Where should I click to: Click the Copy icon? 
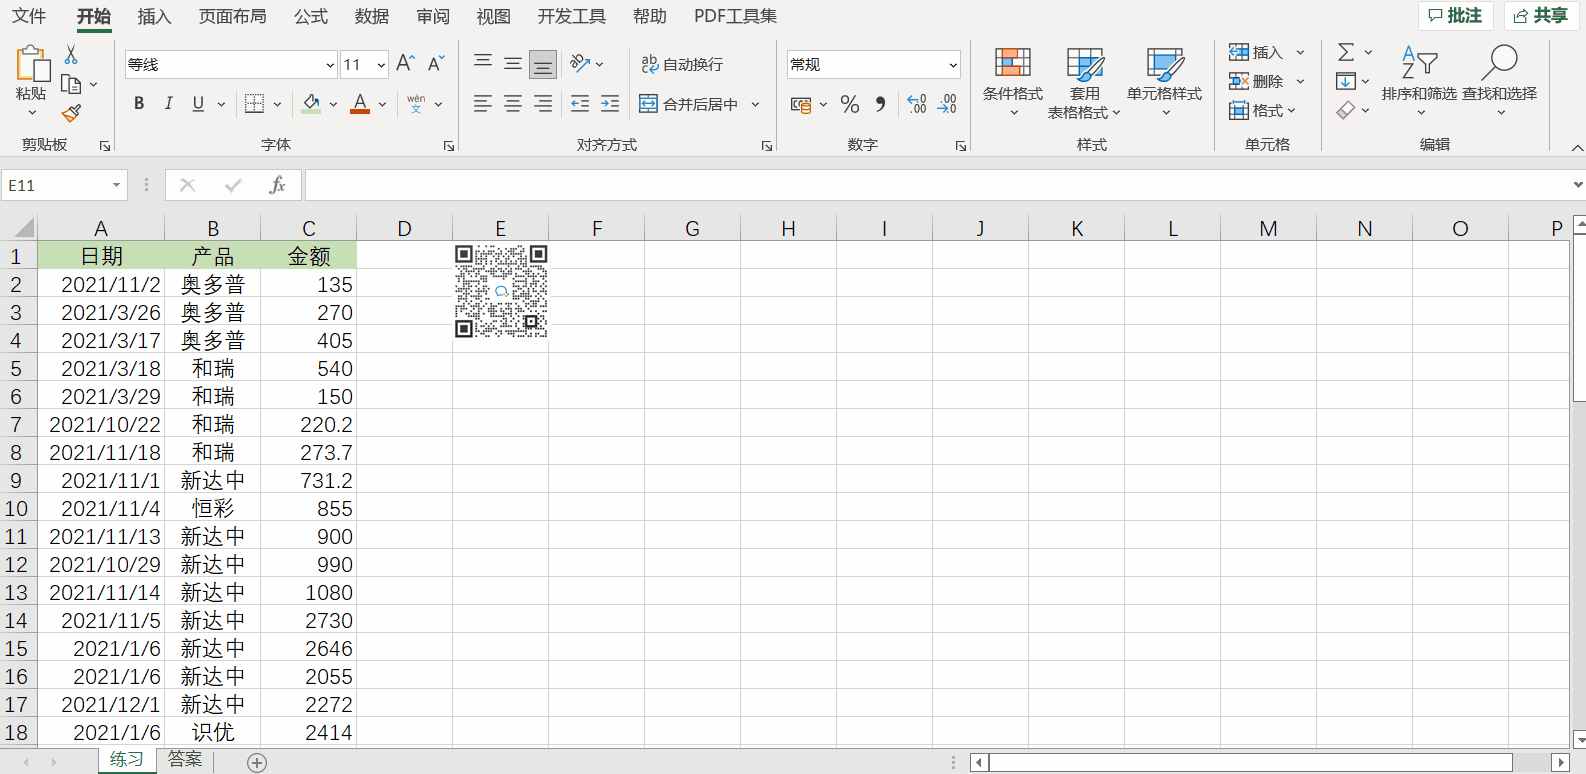click(x=71, y=84)
